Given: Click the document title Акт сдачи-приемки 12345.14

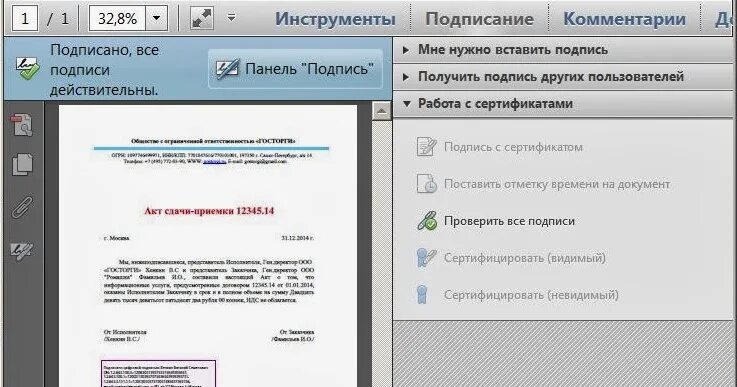Looking at the screenshot, I should pos(209,211).
